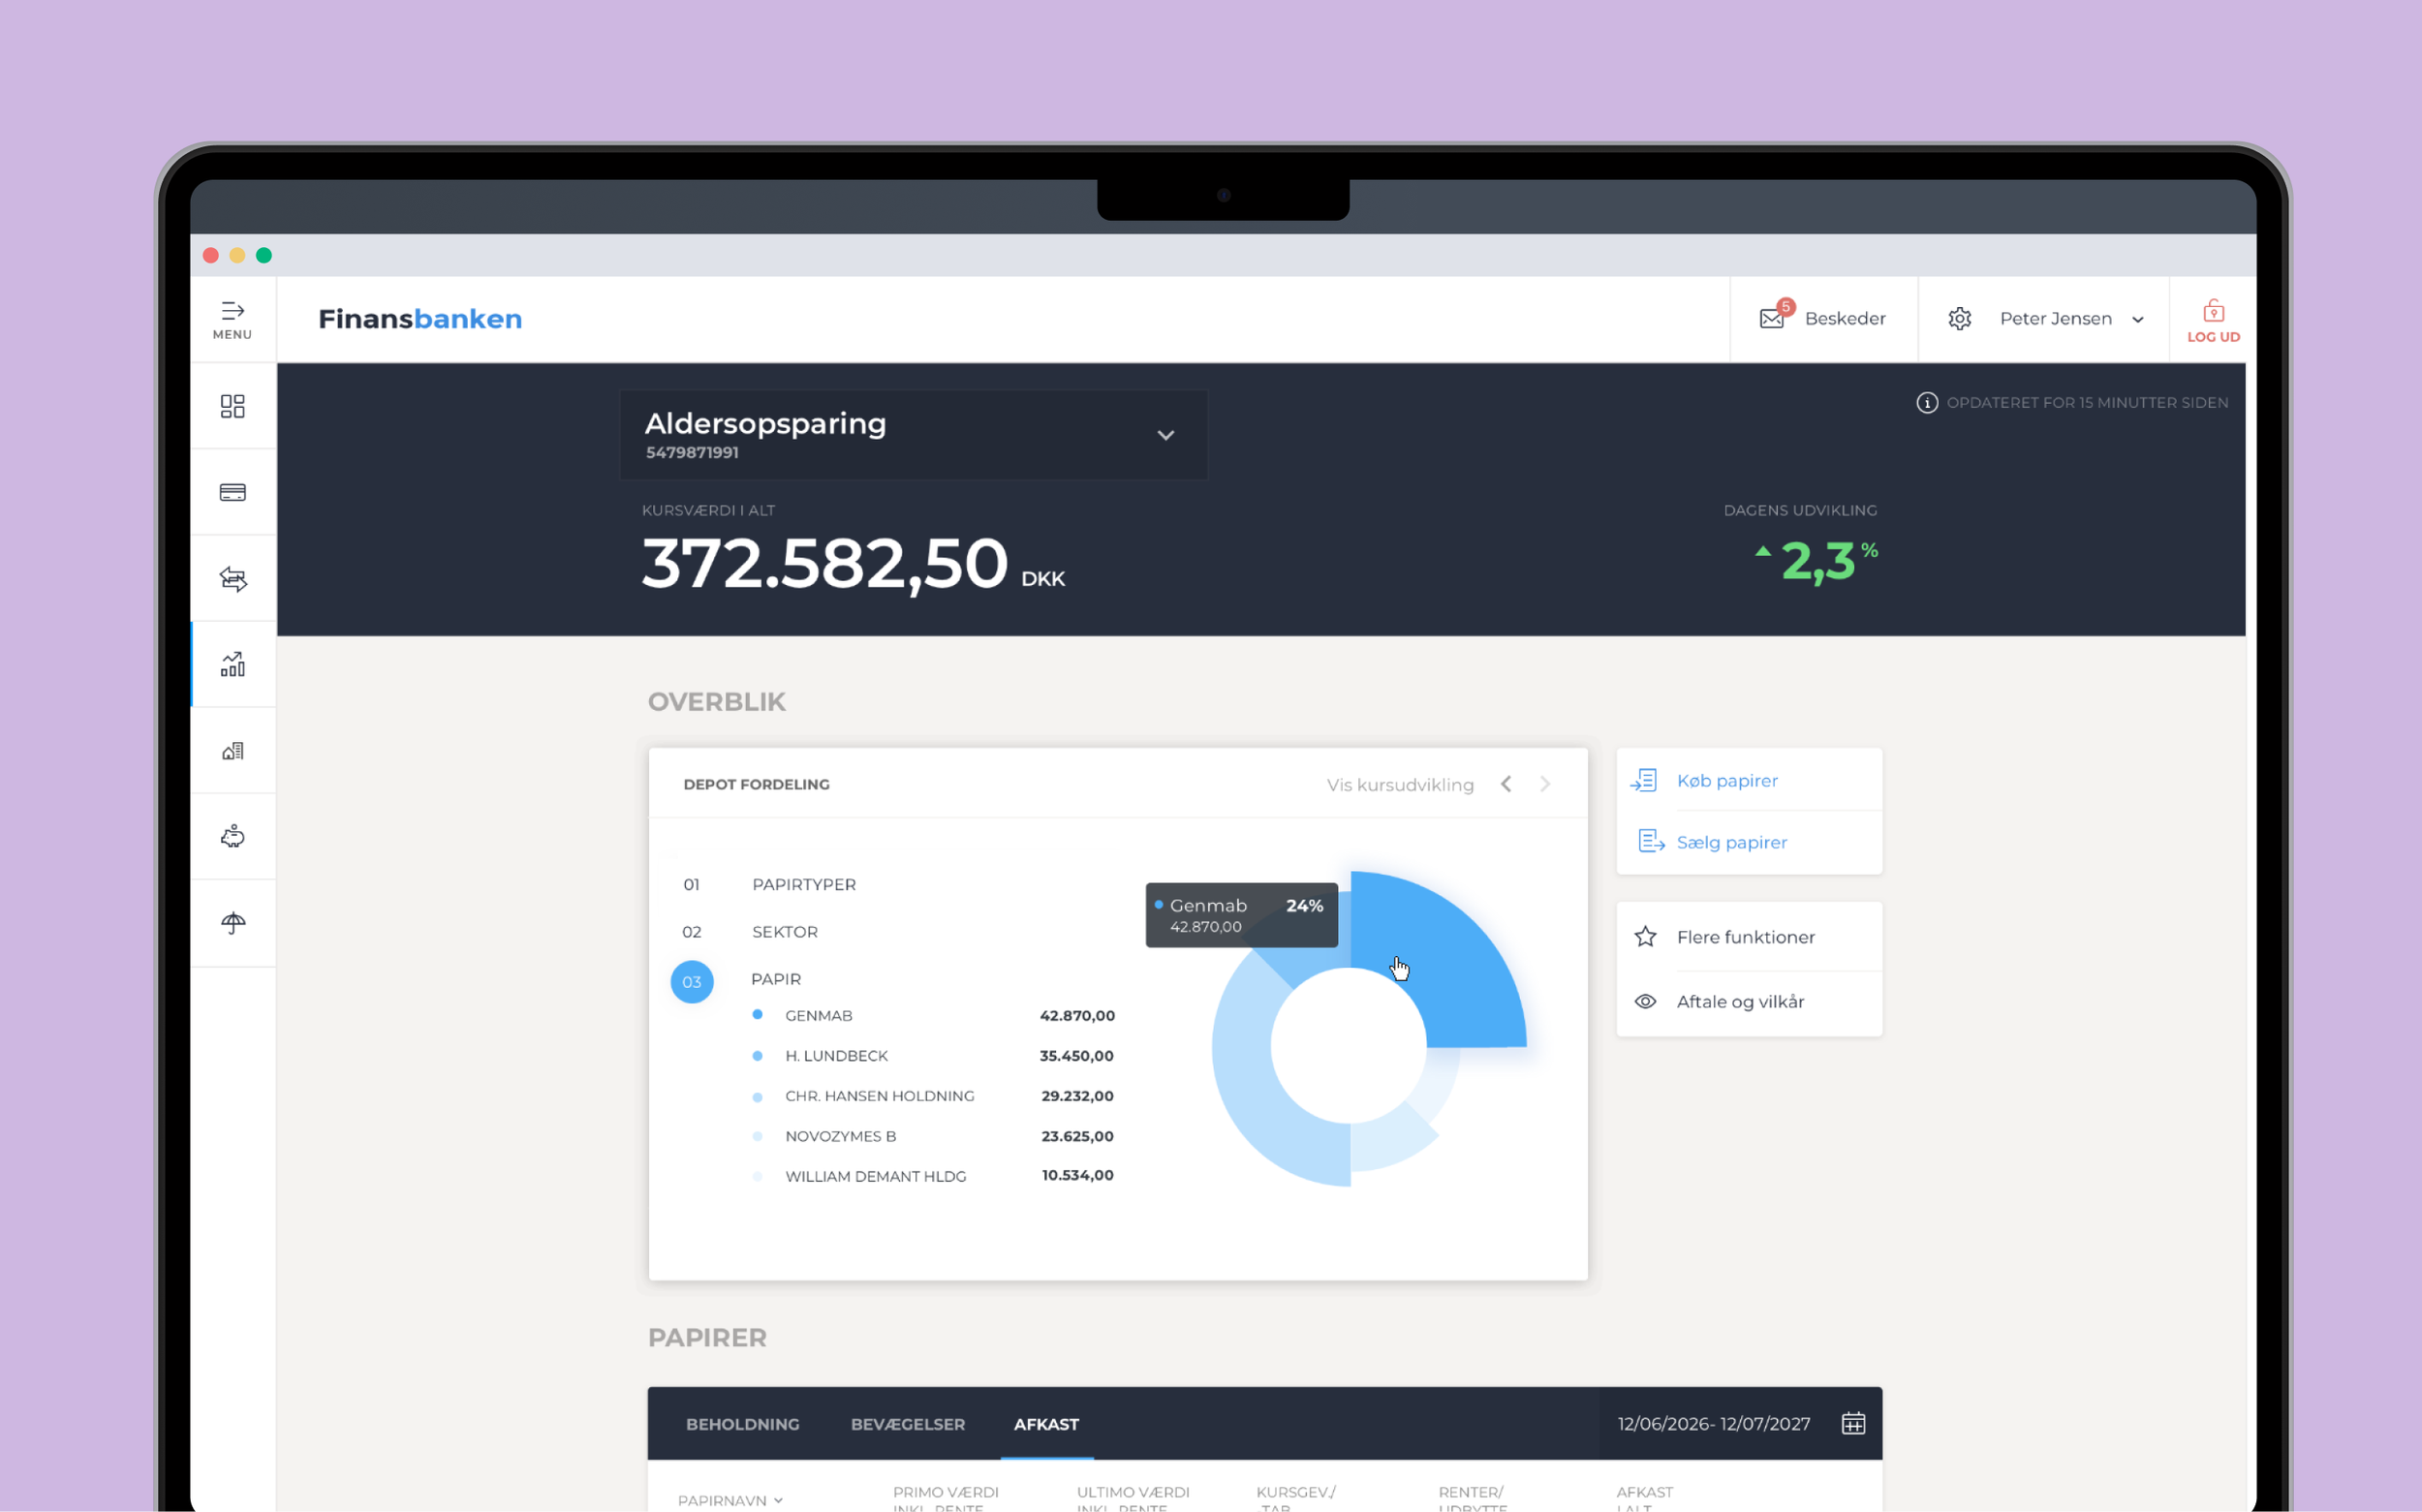Click the Køb papirer link
The height and width of the screenshot is (1512, 2422).
coord(1726,780)
